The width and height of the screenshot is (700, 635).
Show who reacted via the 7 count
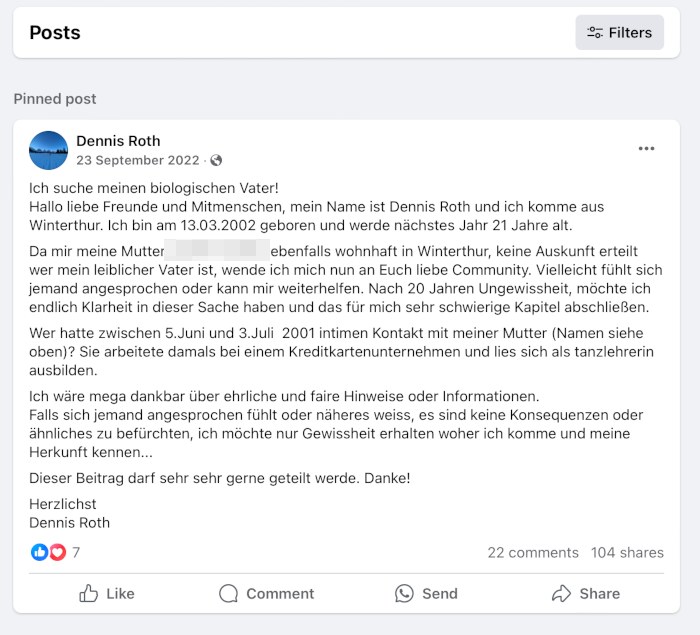76,552
